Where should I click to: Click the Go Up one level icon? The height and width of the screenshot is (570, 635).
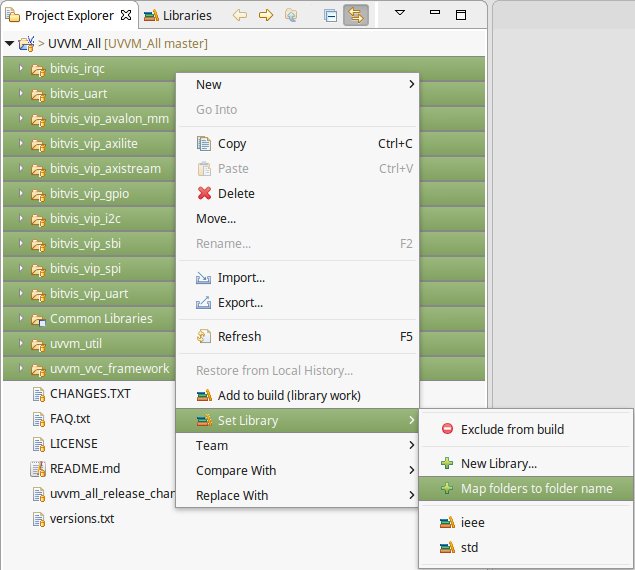[291, 15]
